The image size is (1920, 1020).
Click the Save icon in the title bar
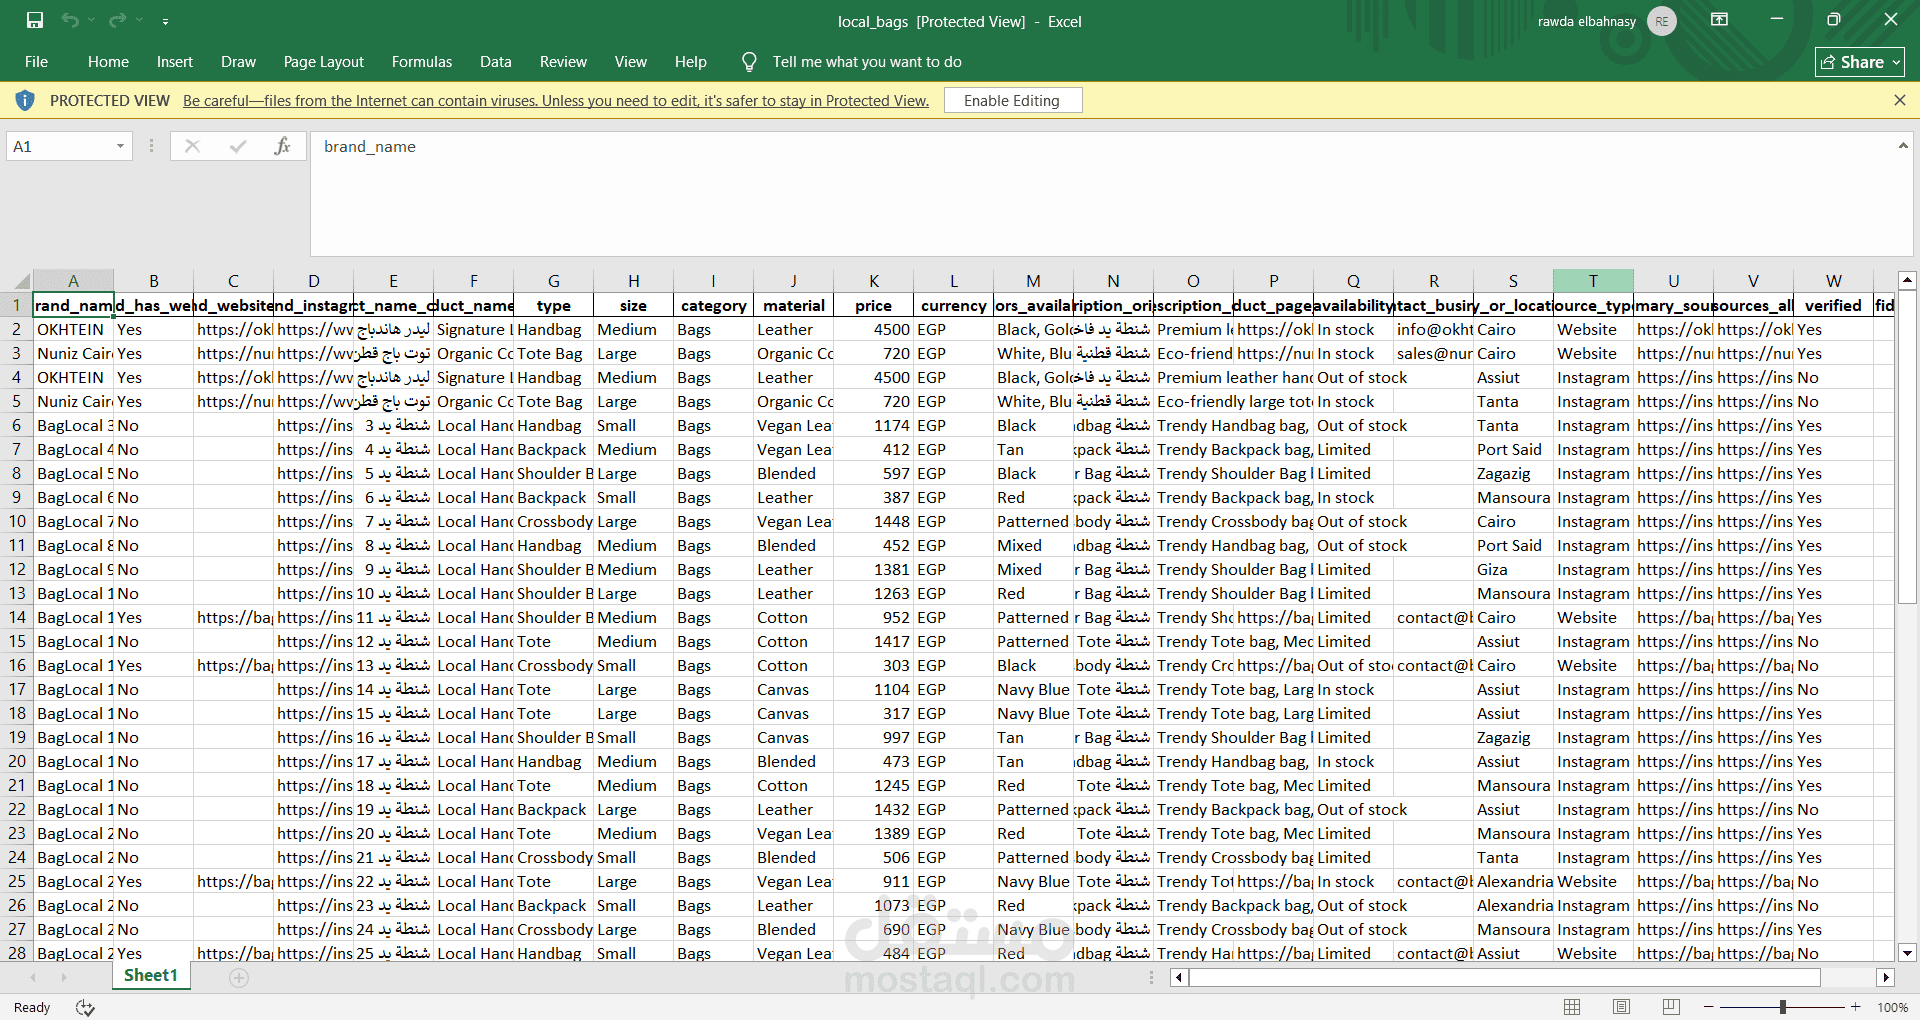point(35,20)
